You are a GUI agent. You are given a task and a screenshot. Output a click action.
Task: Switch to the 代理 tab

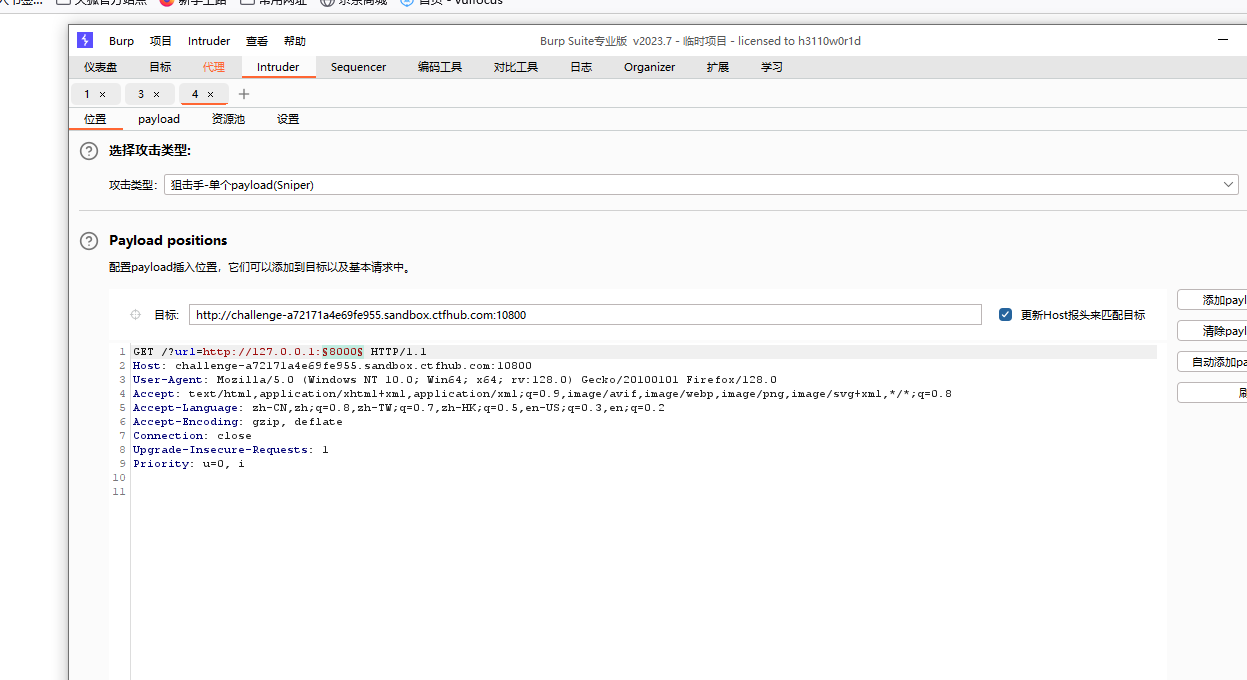click(x=214, y=67)
